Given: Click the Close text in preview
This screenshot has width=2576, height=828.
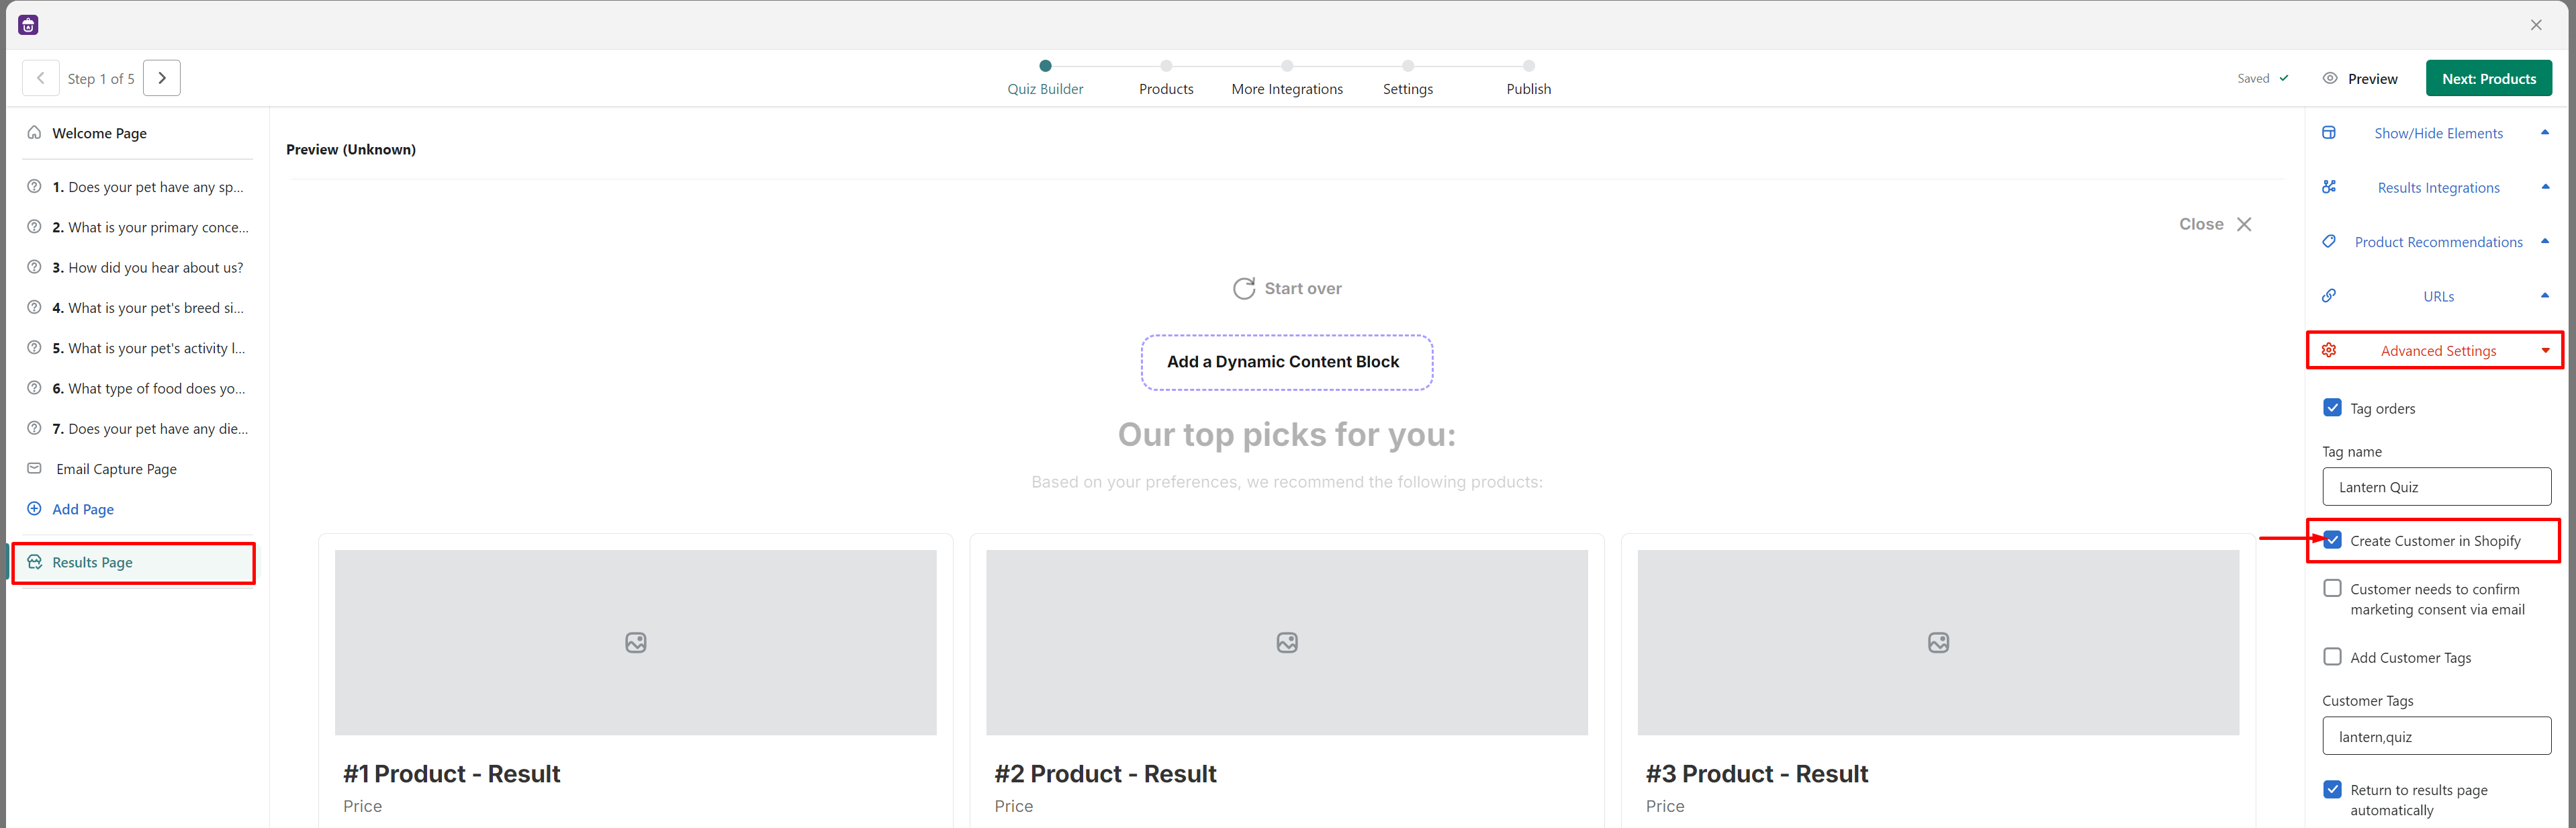Looking at the screenshot, I should [x=2201, y=224].
